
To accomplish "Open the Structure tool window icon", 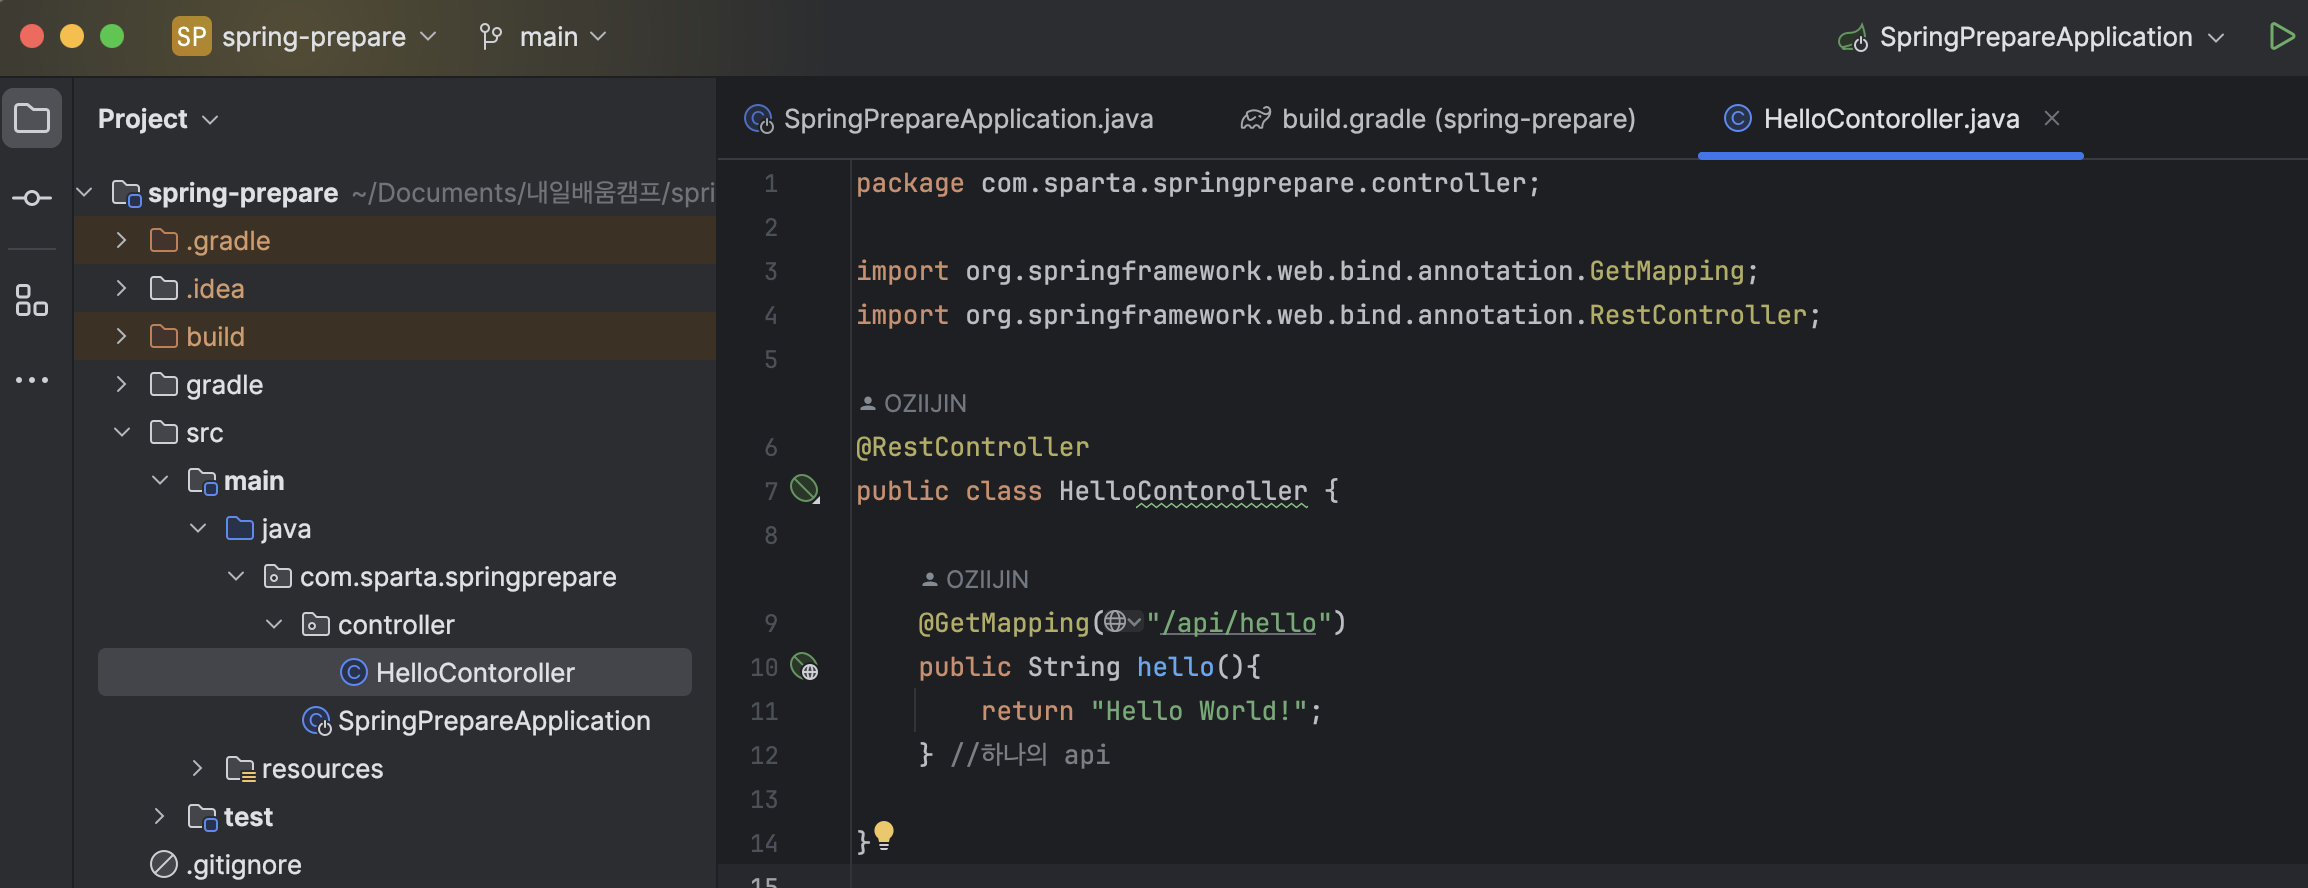I will click(x=32, y=300).
